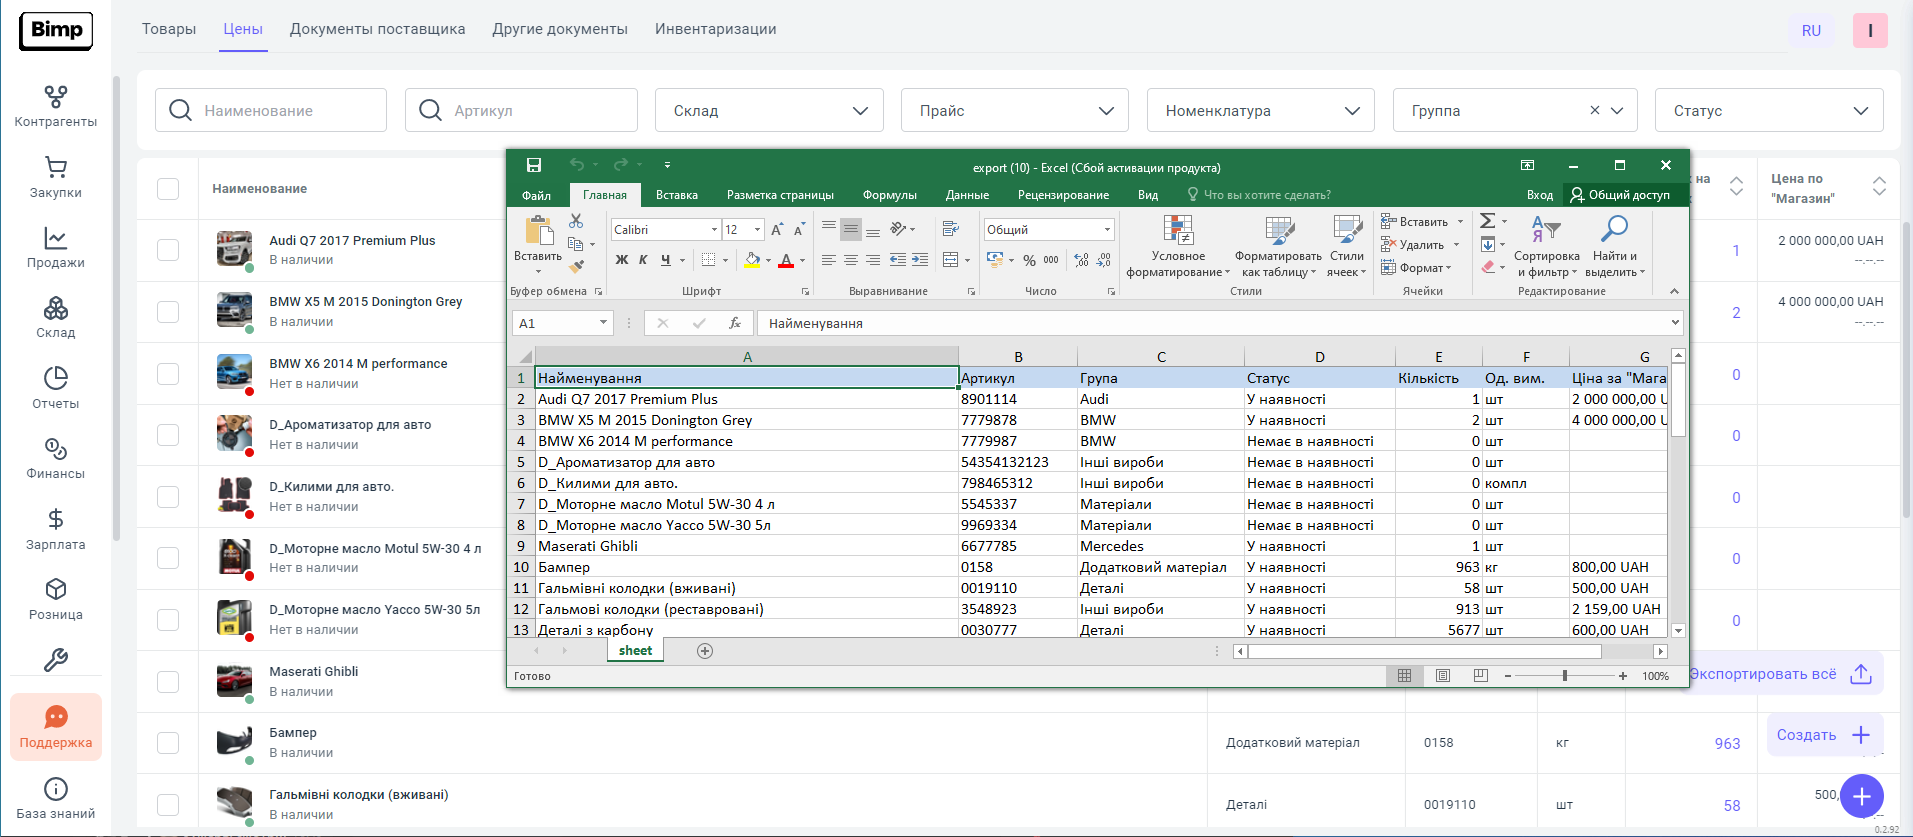Tick the checkbox for Audi Q7 2017 Premium Plus
This screenshot has height=837, width=1913.
(x=168, y=250)
